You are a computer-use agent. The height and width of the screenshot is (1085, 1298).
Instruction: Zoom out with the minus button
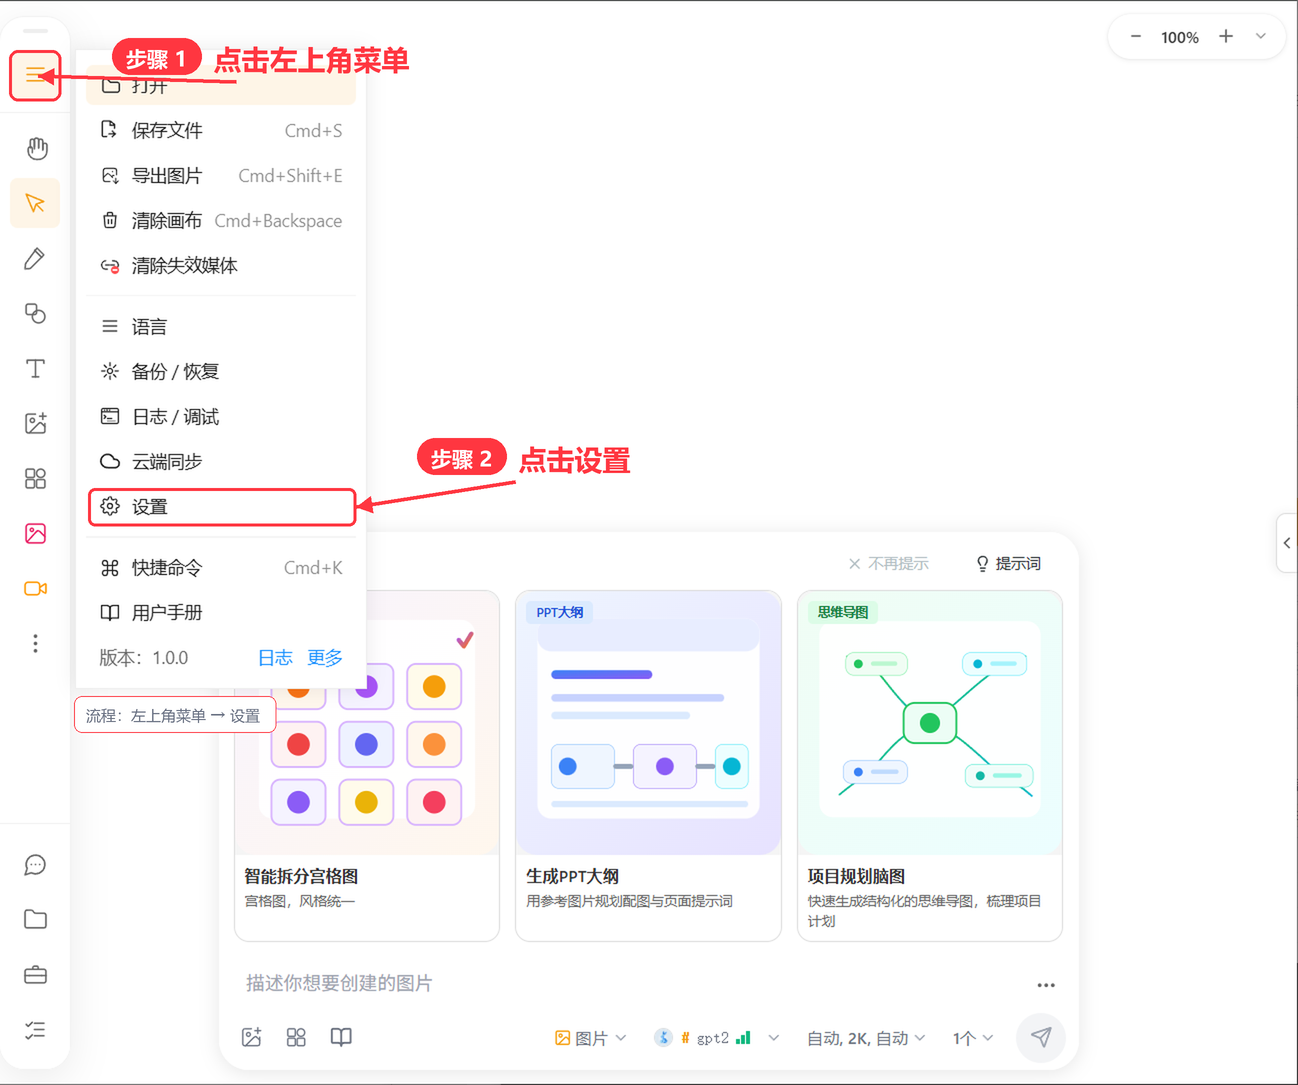1136,37
